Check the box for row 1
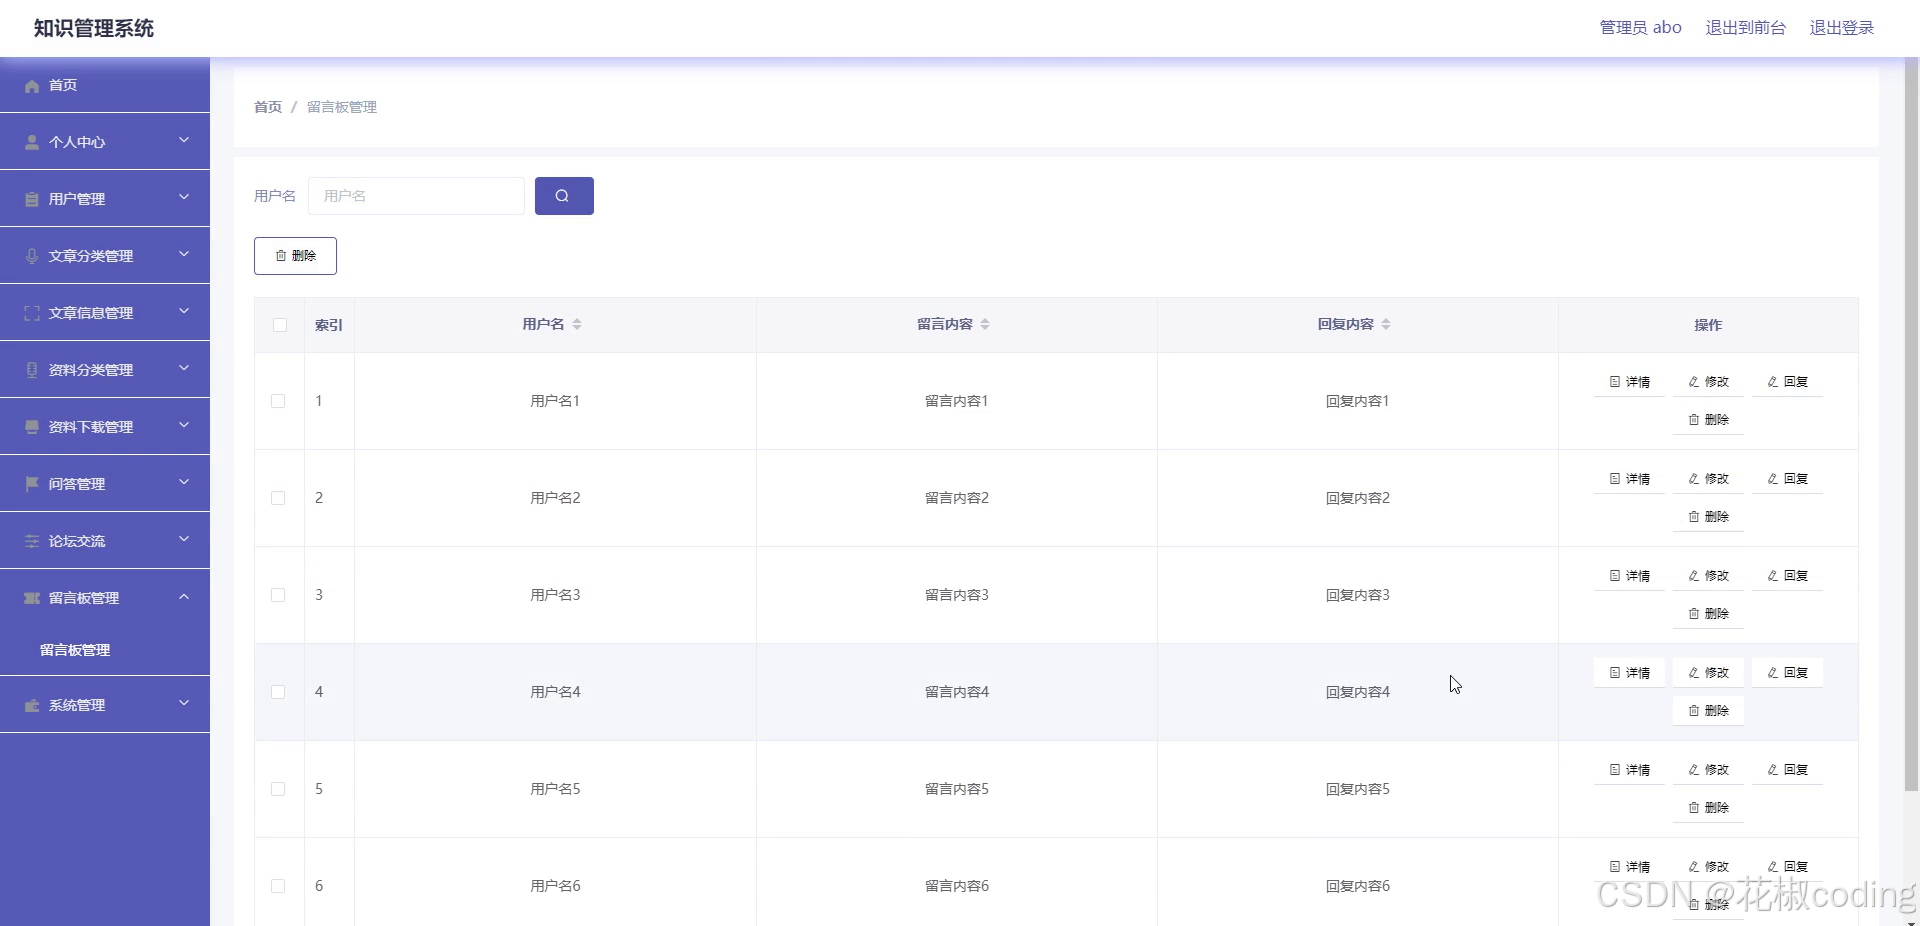The height and width of the screenshot is (926, 1920). point(278,401)
